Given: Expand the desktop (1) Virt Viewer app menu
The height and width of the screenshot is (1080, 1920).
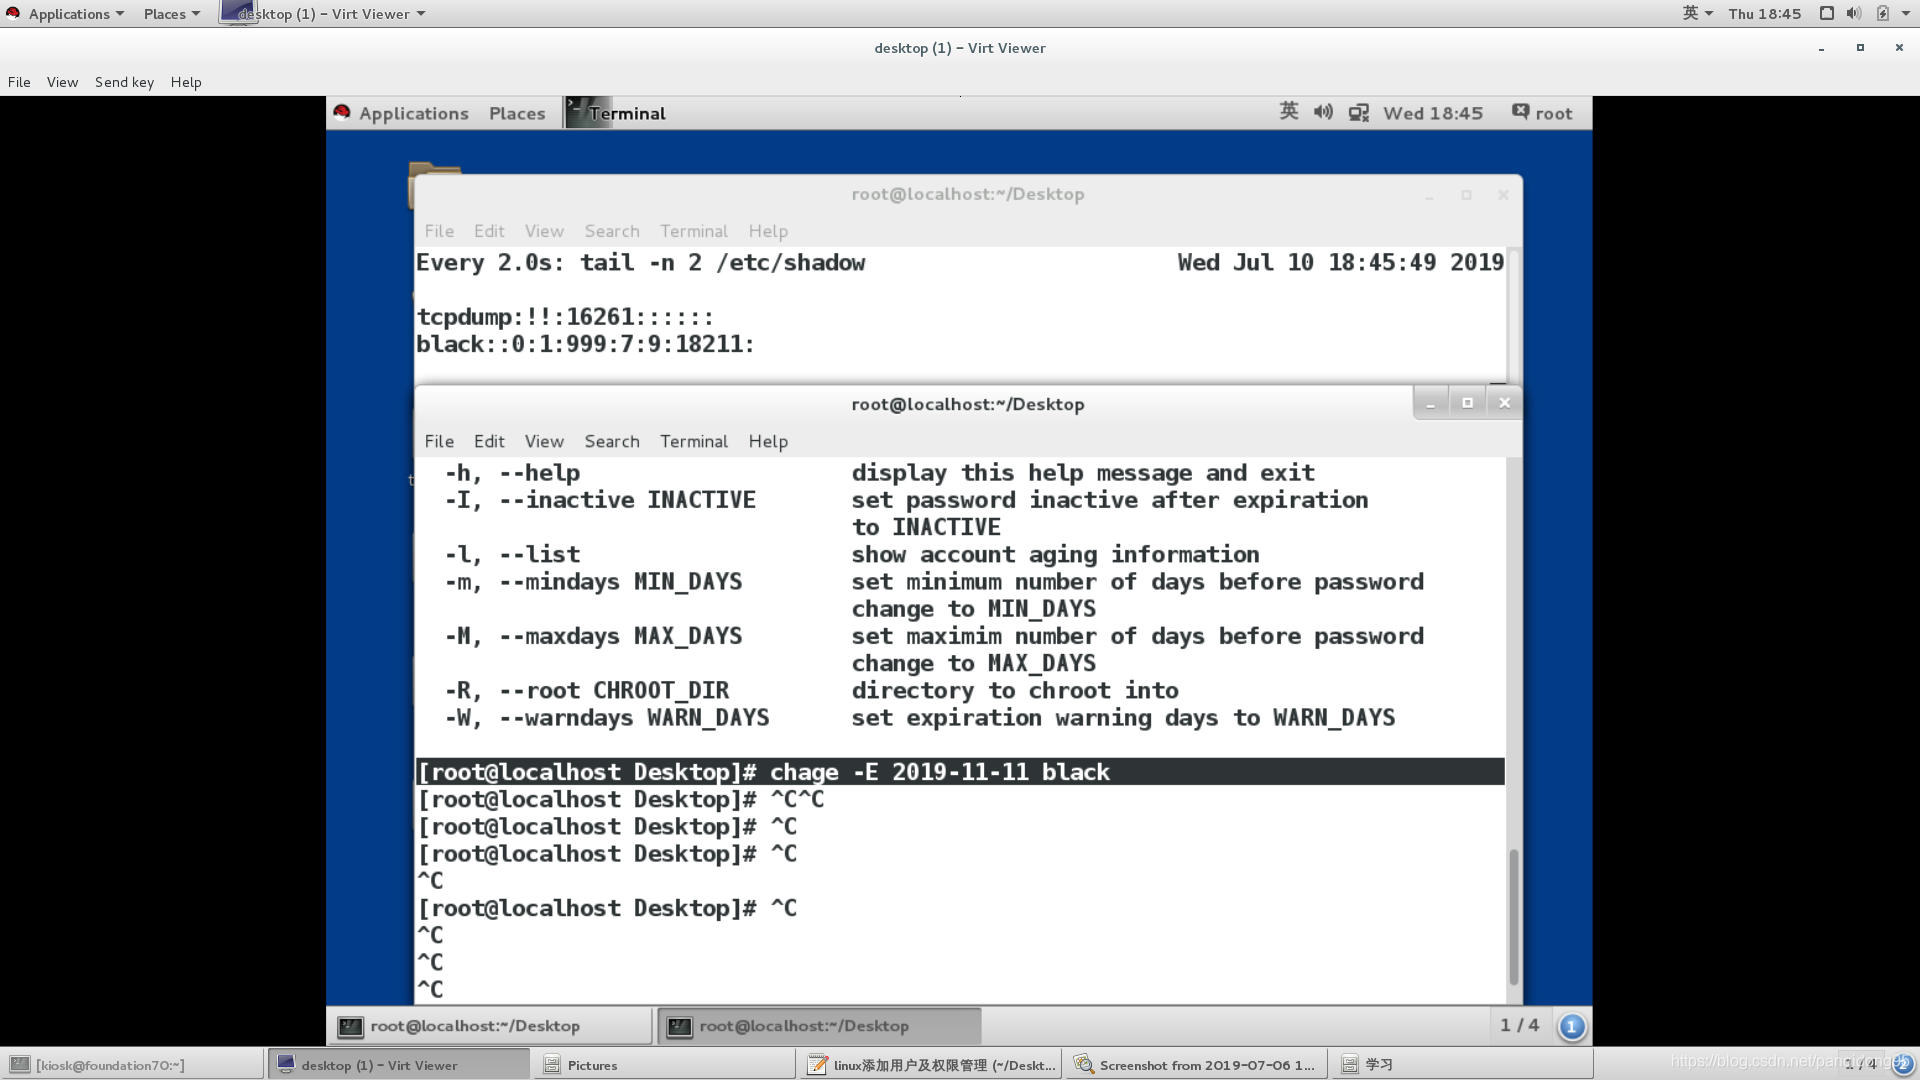Looking at the screenshot, I should (x=324, y=14).
